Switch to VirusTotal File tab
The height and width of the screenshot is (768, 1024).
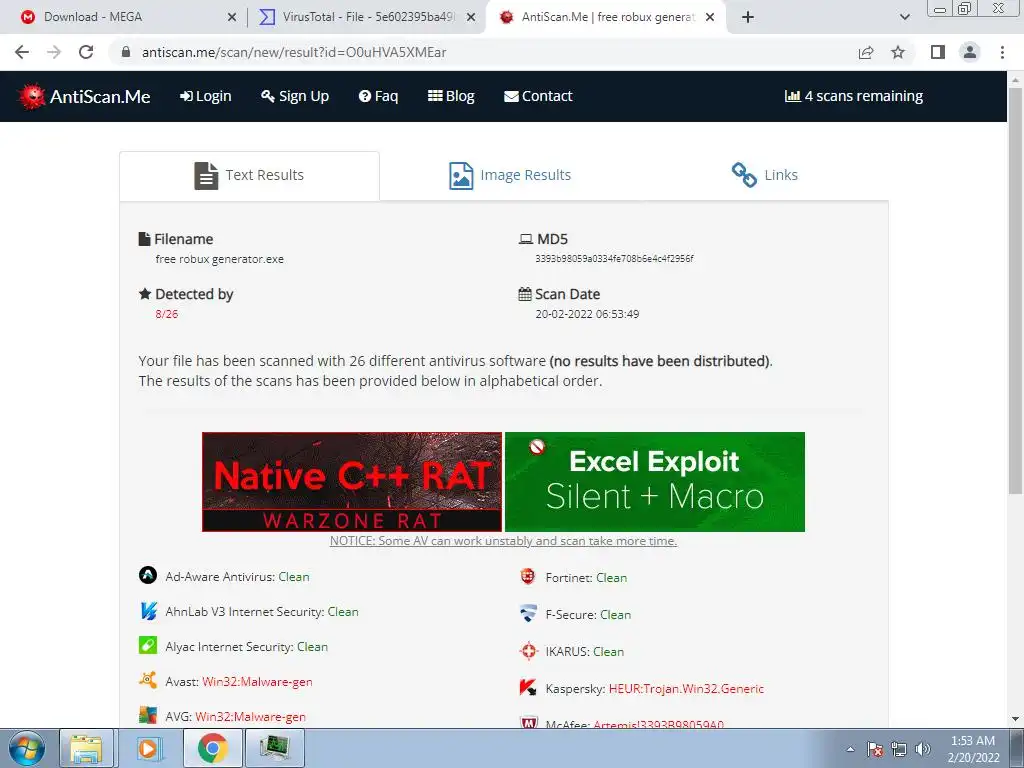click(368, 17)
